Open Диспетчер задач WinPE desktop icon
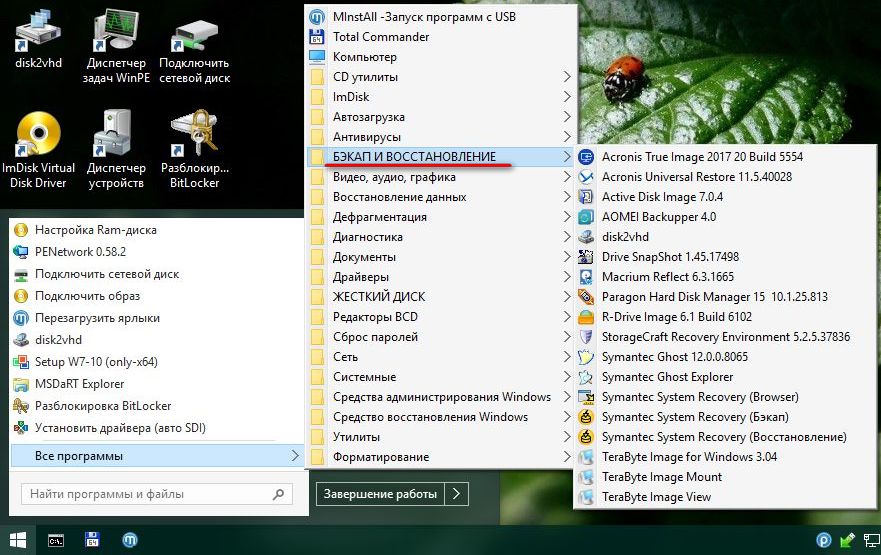 pyautogui.click(x=116, y=46)
